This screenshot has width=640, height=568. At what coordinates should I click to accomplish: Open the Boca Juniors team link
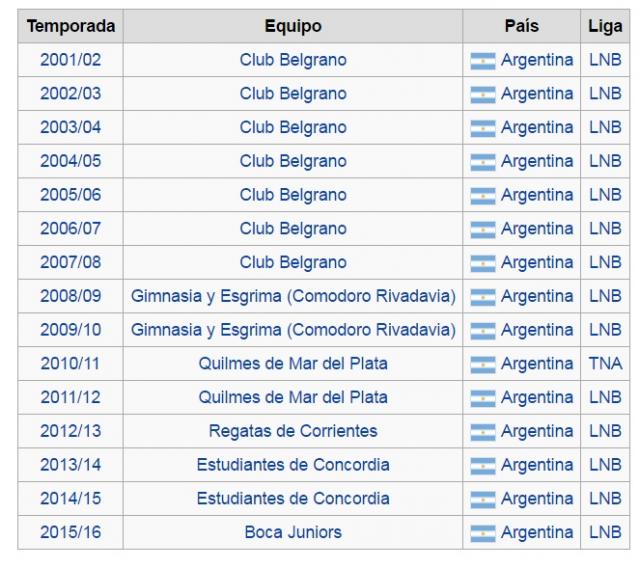tap(293, 533)
